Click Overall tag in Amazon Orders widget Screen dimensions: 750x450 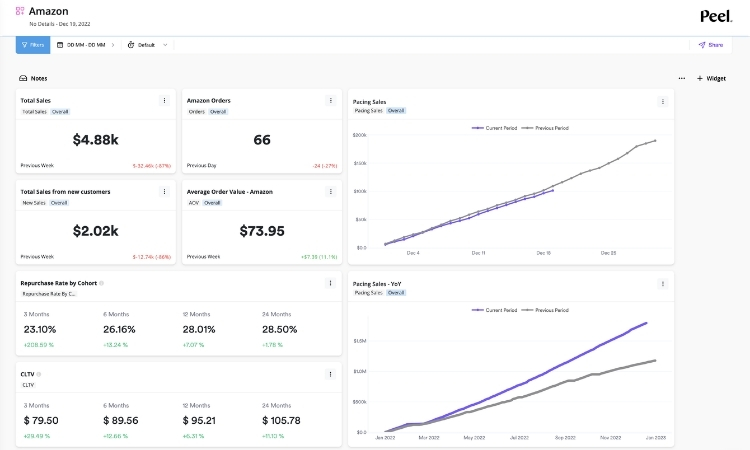(218, 112)
